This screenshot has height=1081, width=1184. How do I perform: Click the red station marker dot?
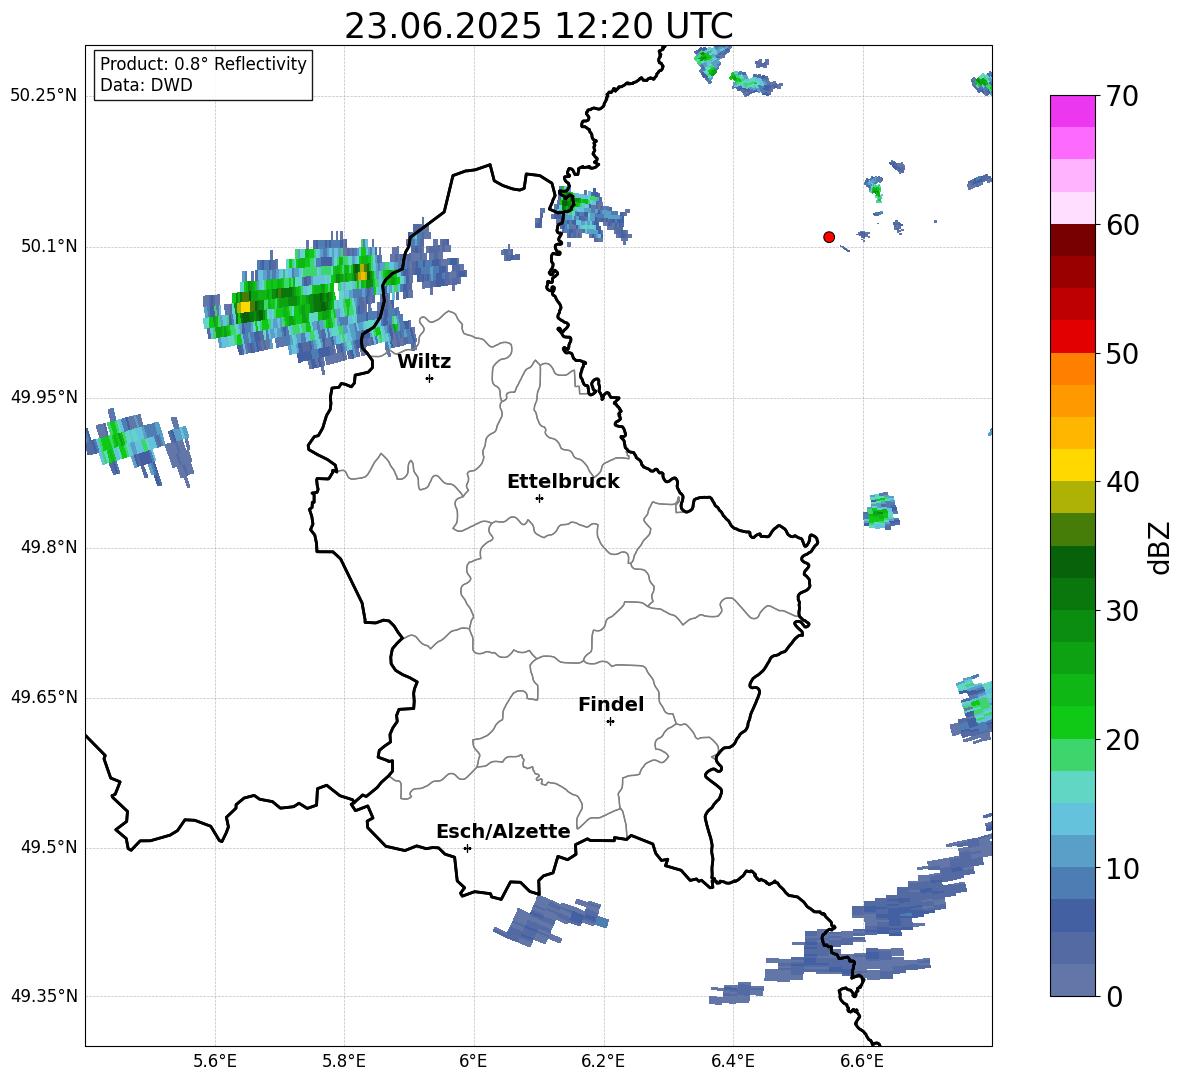(829, 237)
